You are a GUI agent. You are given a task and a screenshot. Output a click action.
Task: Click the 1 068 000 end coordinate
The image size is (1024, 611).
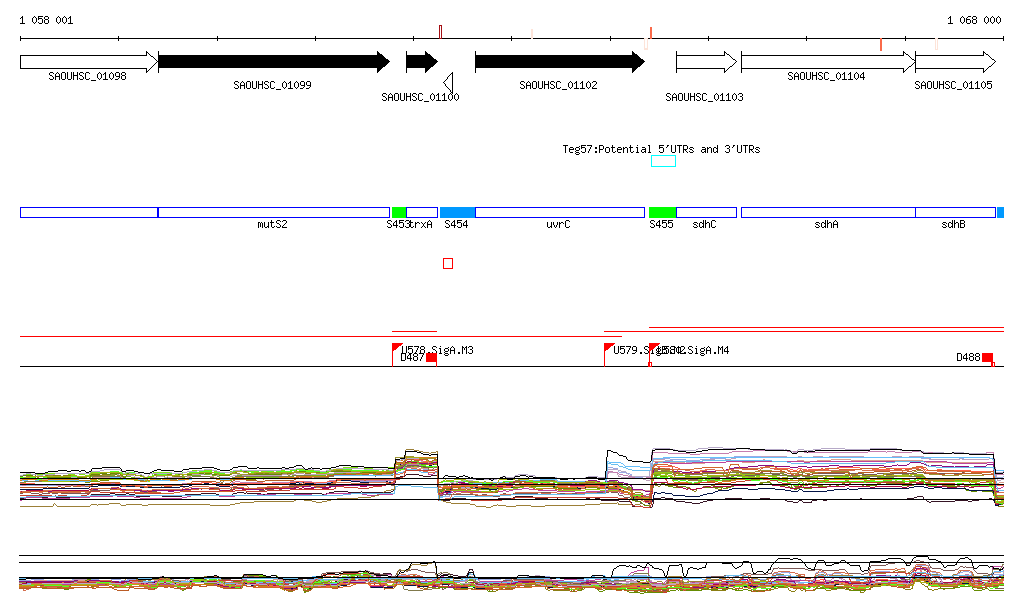pos(974,20)
